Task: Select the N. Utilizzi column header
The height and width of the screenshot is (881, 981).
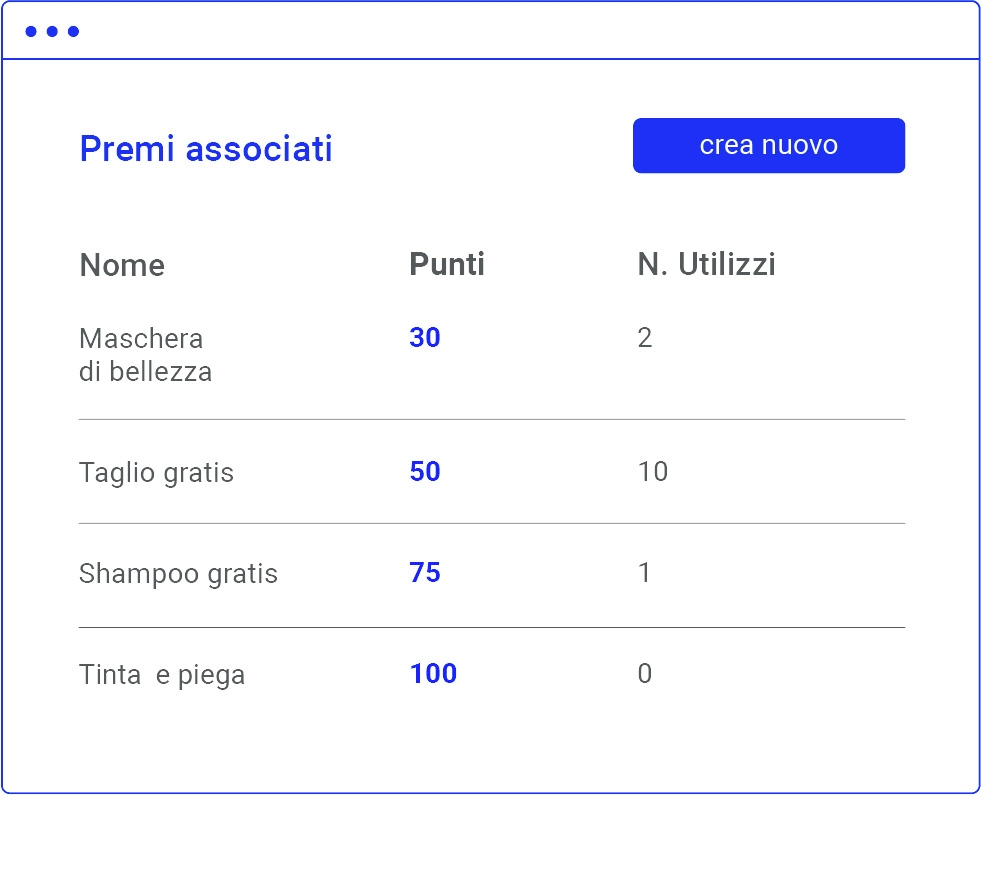Action: tap(706, 264)
